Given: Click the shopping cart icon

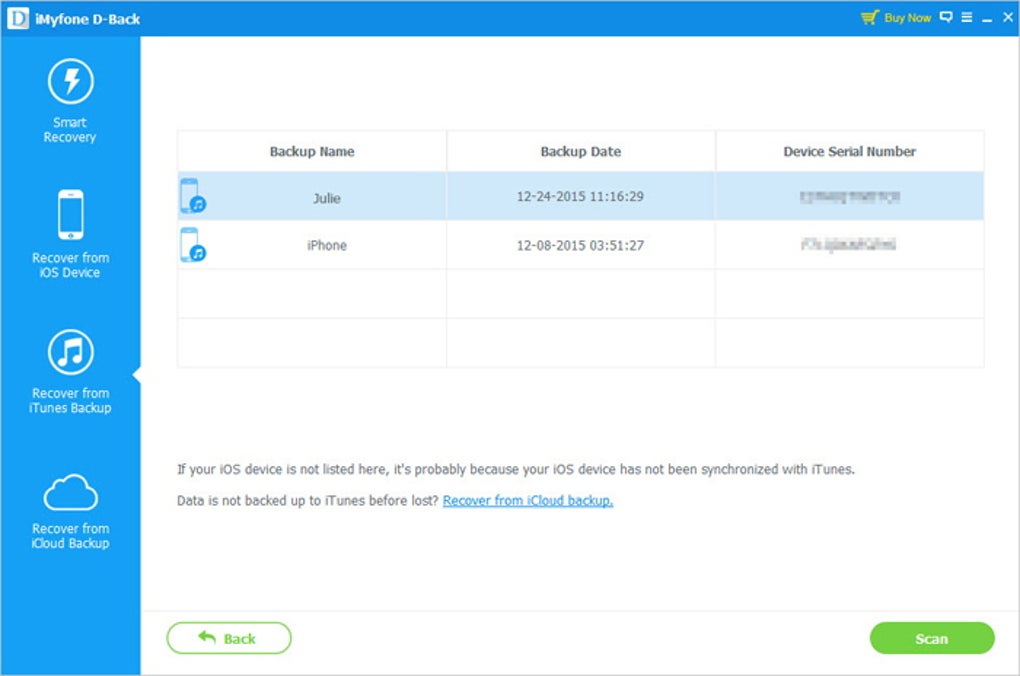Looking at the screenshot, I should tap(870, 18).
